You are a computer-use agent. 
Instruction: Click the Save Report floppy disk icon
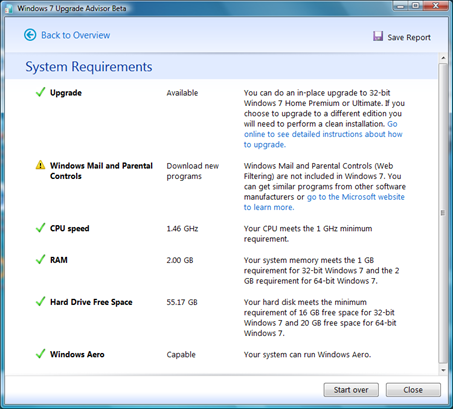coord(378,36)
